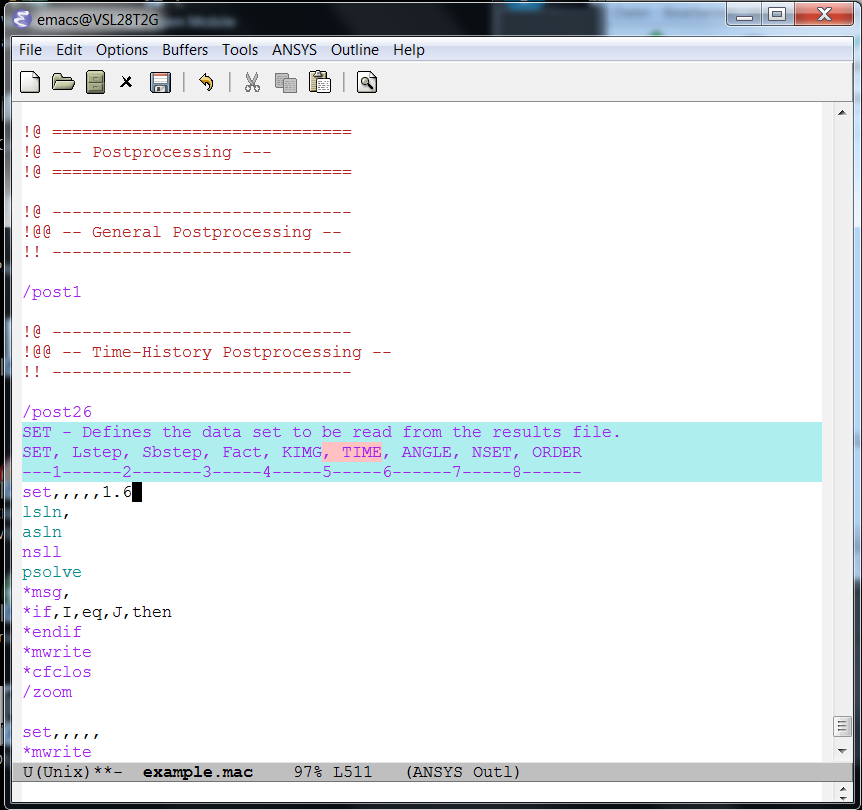
Task: Cut selection with the scissors icon
Action: 252,82
